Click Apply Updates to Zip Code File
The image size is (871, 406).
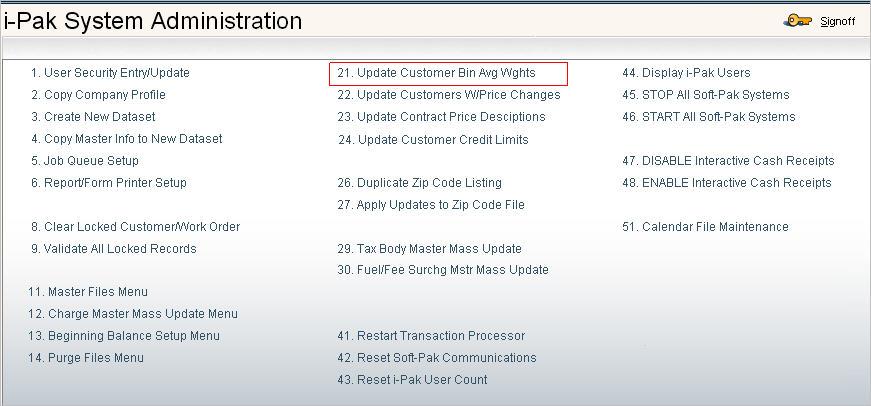[x=431, y=205]
